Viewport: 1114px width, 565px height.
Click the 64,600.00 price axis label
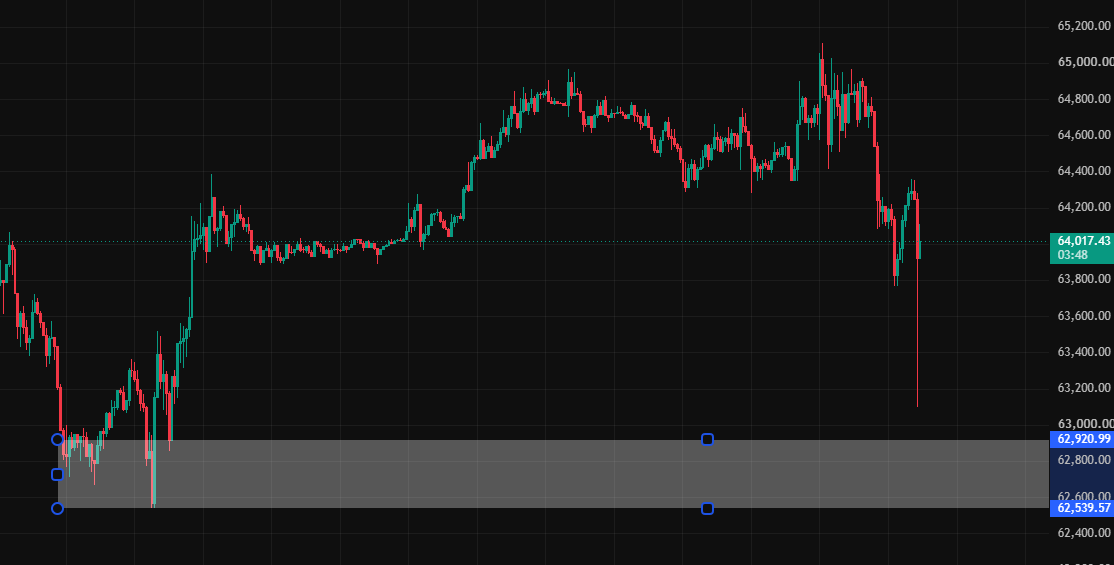point(1083,135)
